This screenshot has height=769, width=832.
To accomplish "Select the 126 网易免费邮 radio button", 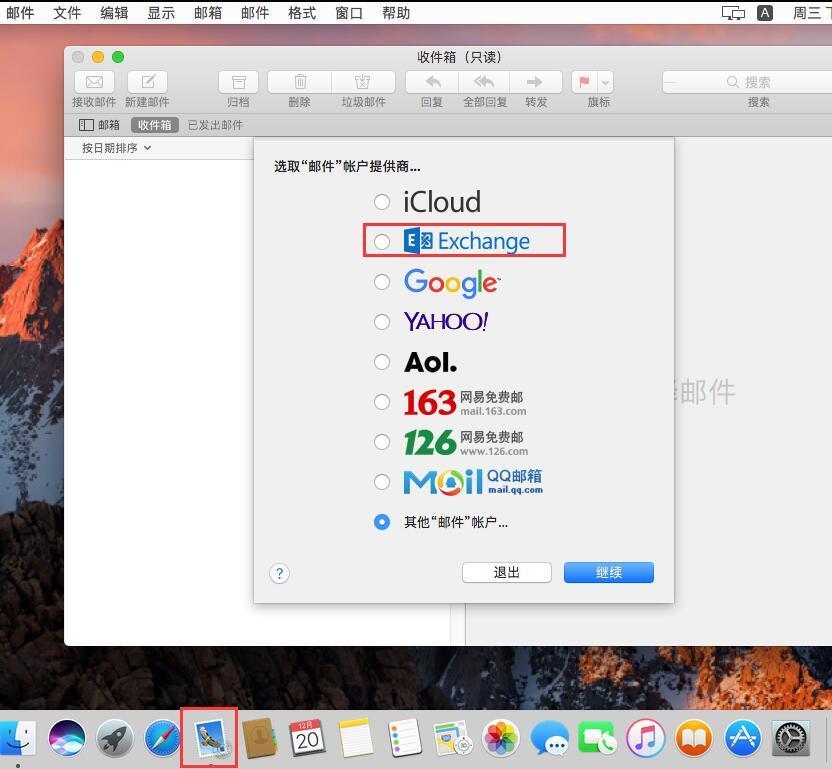I will 382,442.
